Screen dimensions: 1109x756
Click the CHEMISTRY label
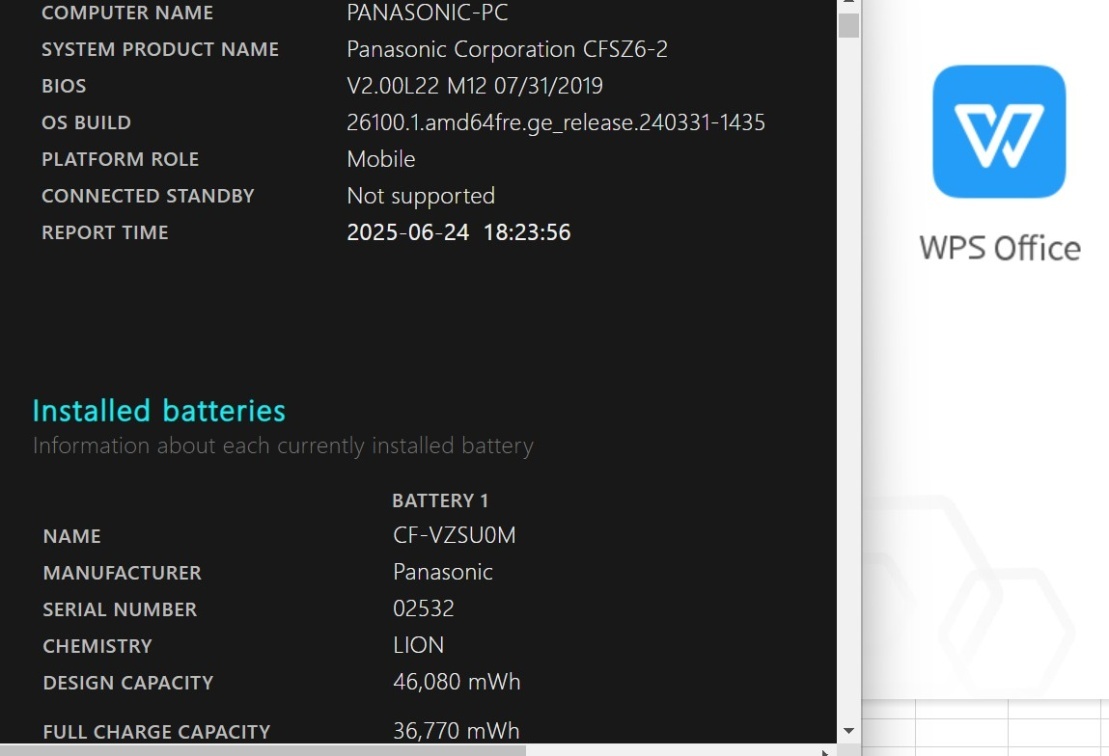pyautogui.click(x=98, y=646)
